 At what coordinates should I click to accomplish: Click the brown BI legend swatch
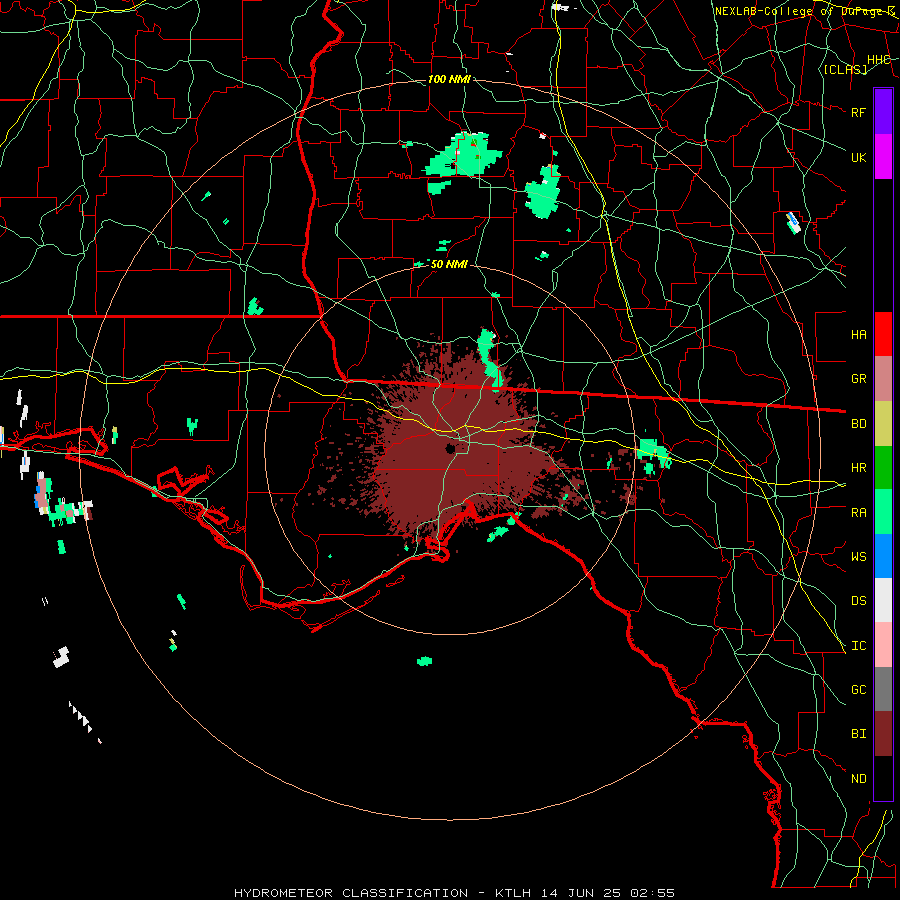point(883,734)
